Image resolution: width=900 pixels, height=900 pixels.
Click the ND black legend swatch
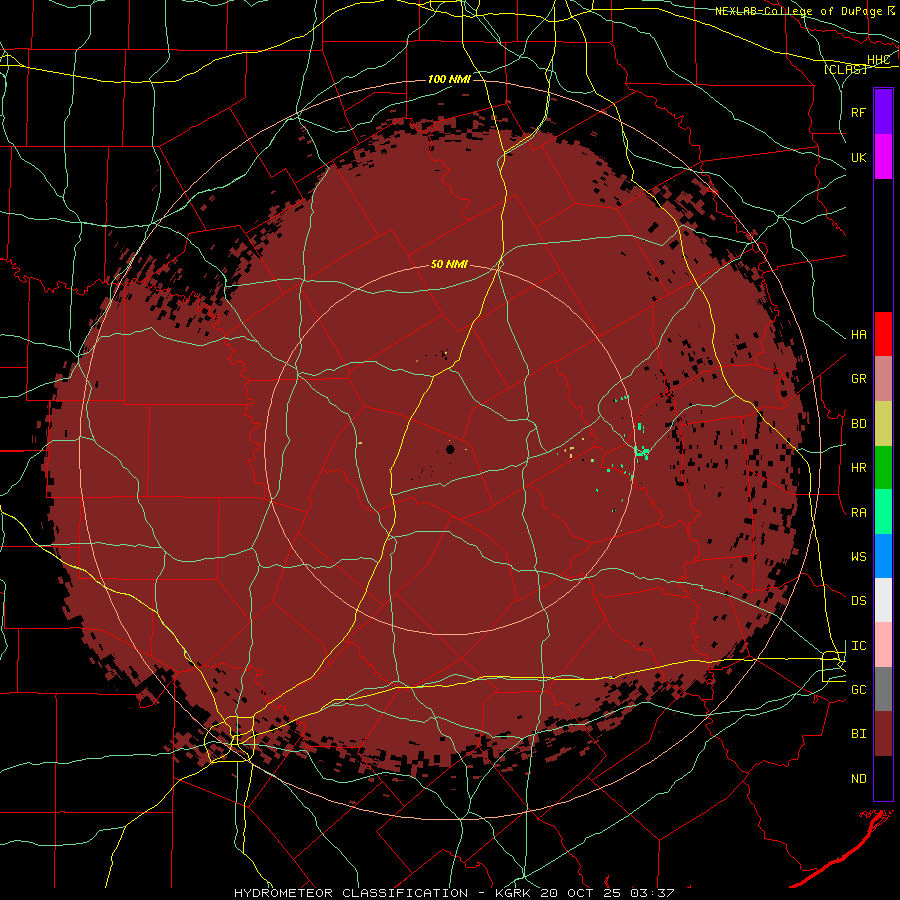click(x=883, y=778)
